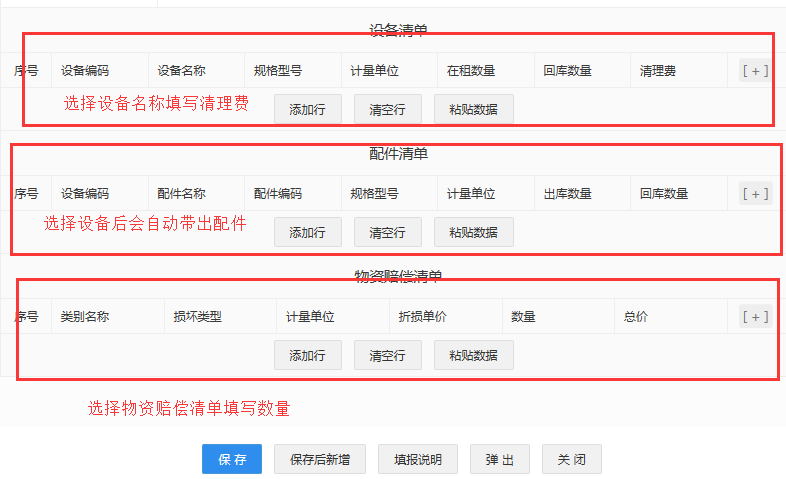Screen dimensions: 786x479
Task: Click 清空行 under 设备清单 table
Action: pyautogui.click(x=387, y=109)
